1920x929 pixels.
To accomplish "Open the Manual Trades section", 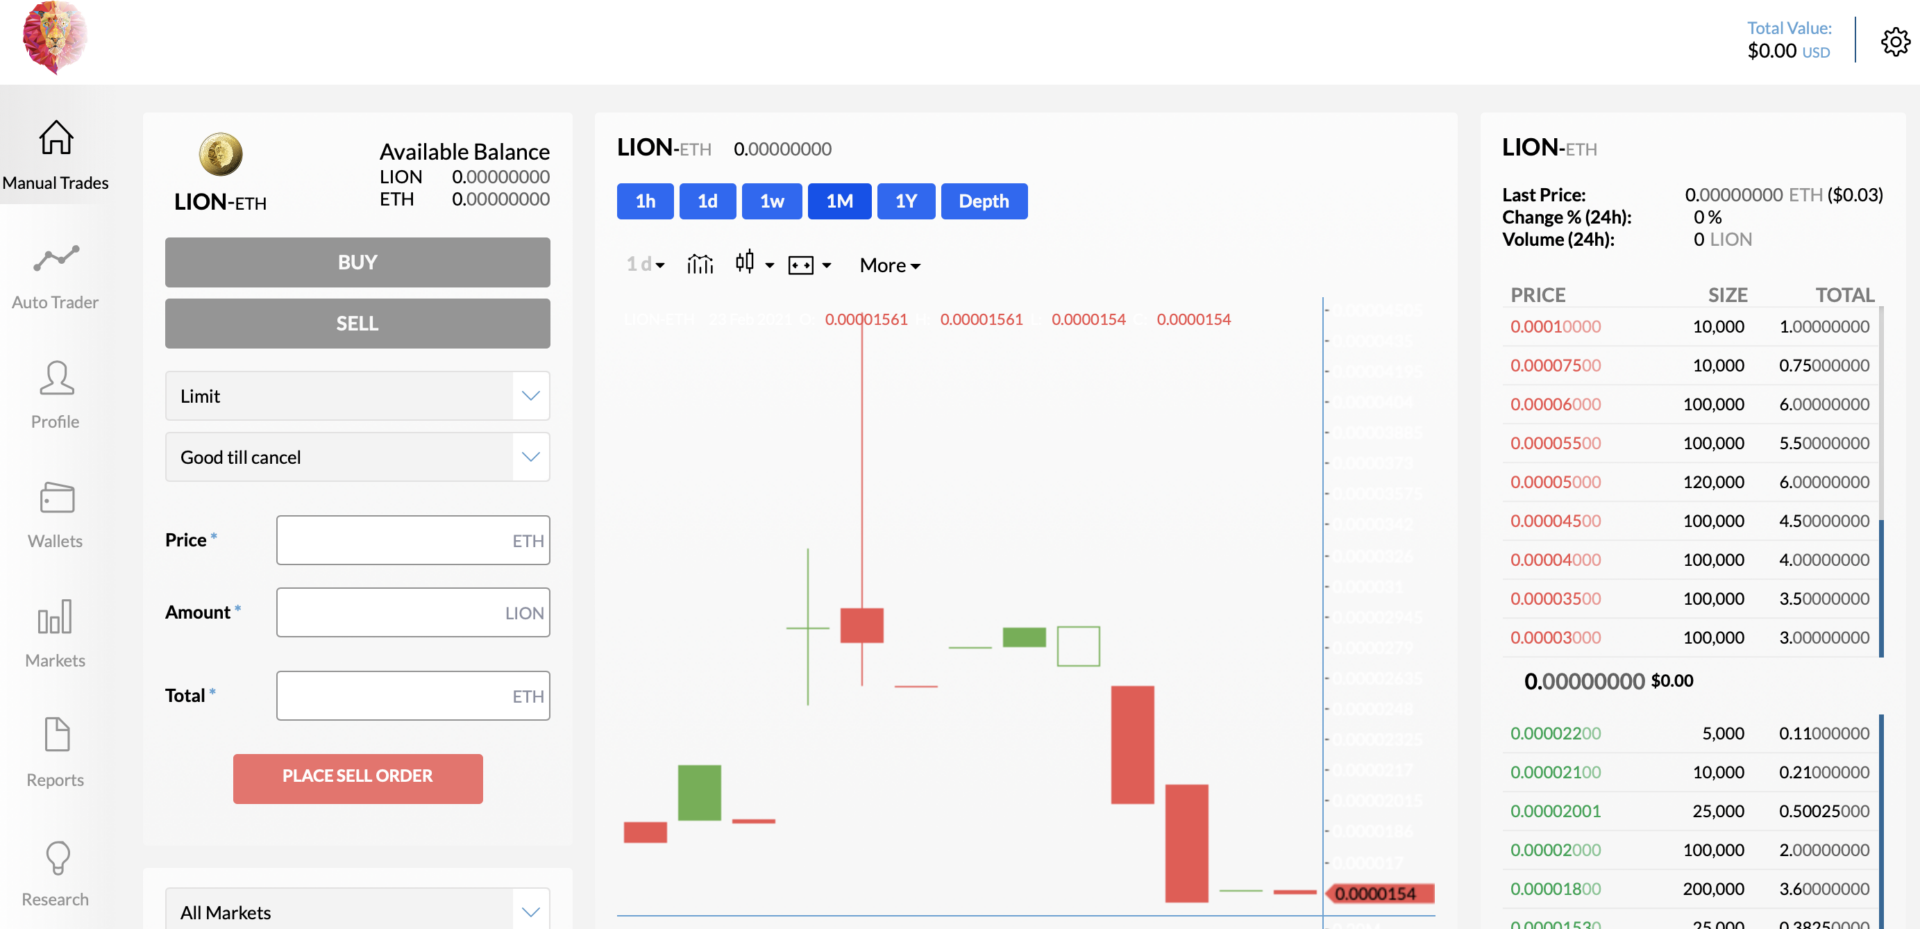I will tap(56, 155).
